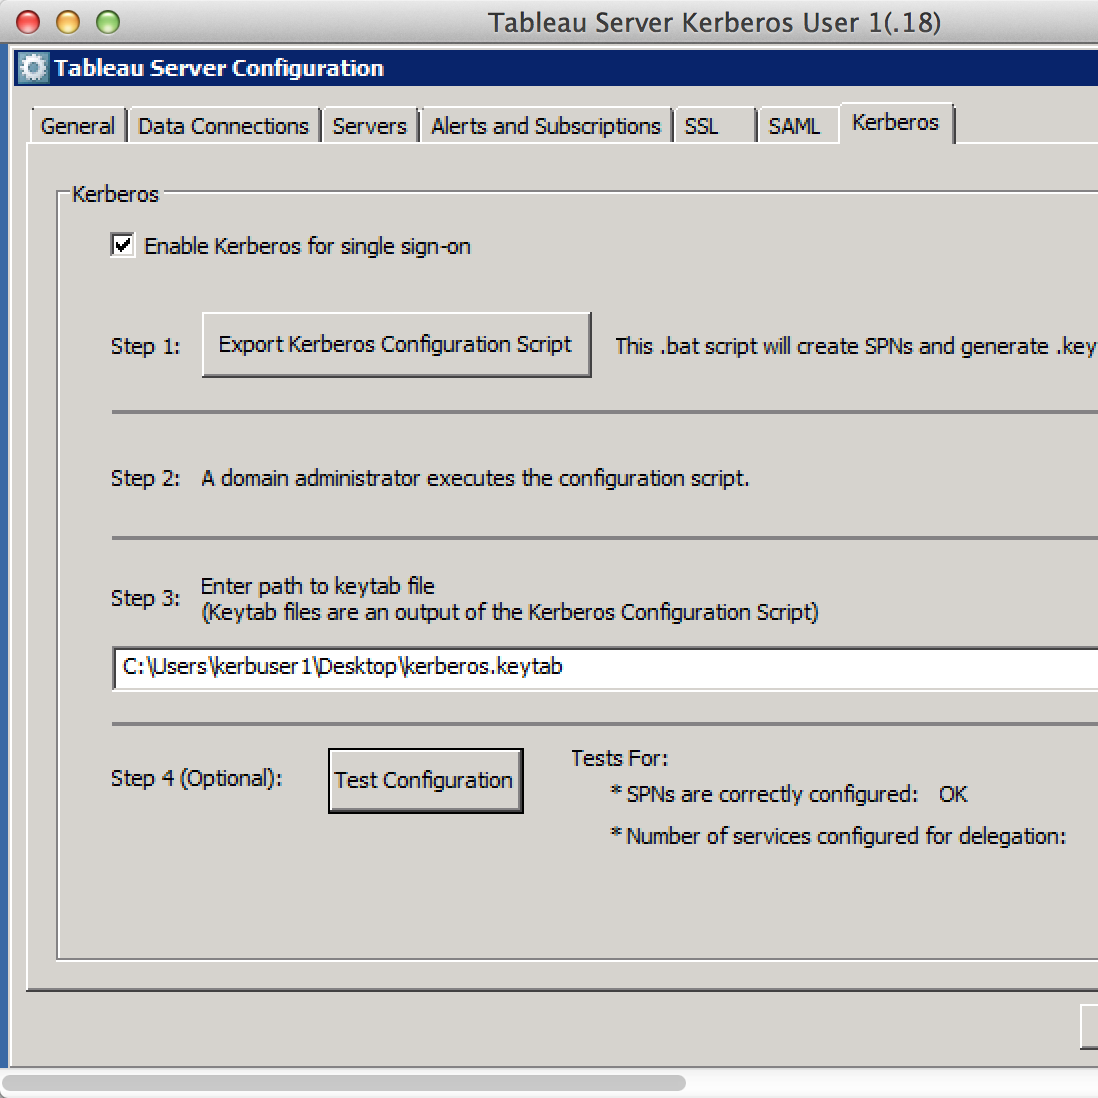
Task: Click the Tableau Server Configuration gear icon
Action: [x=32, y=68]
